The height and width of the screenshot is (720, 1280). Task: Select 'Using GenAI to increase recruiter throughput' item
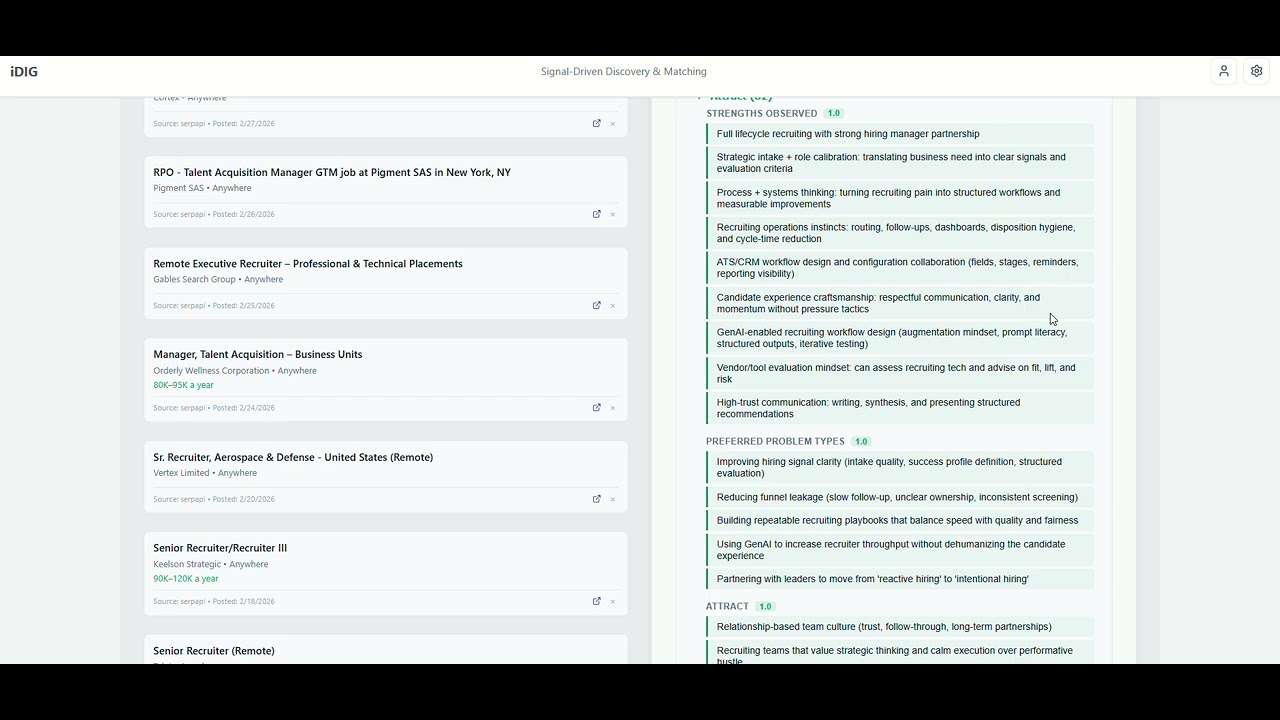tap(900, 550)
